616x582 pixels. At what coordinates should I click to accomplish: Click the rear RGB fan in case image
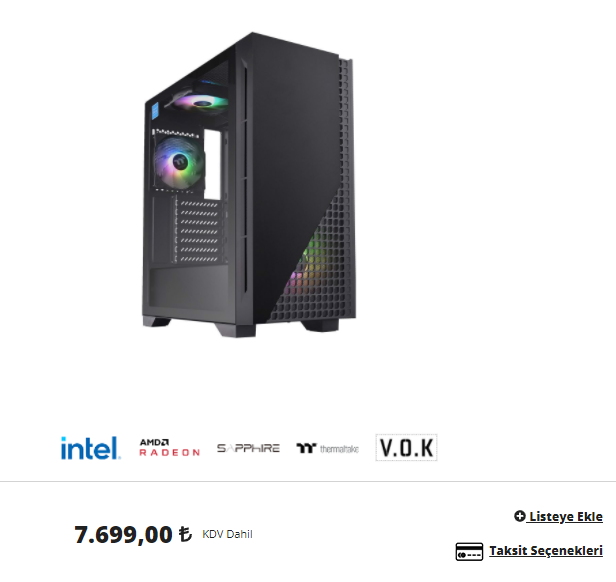[179, 163]
